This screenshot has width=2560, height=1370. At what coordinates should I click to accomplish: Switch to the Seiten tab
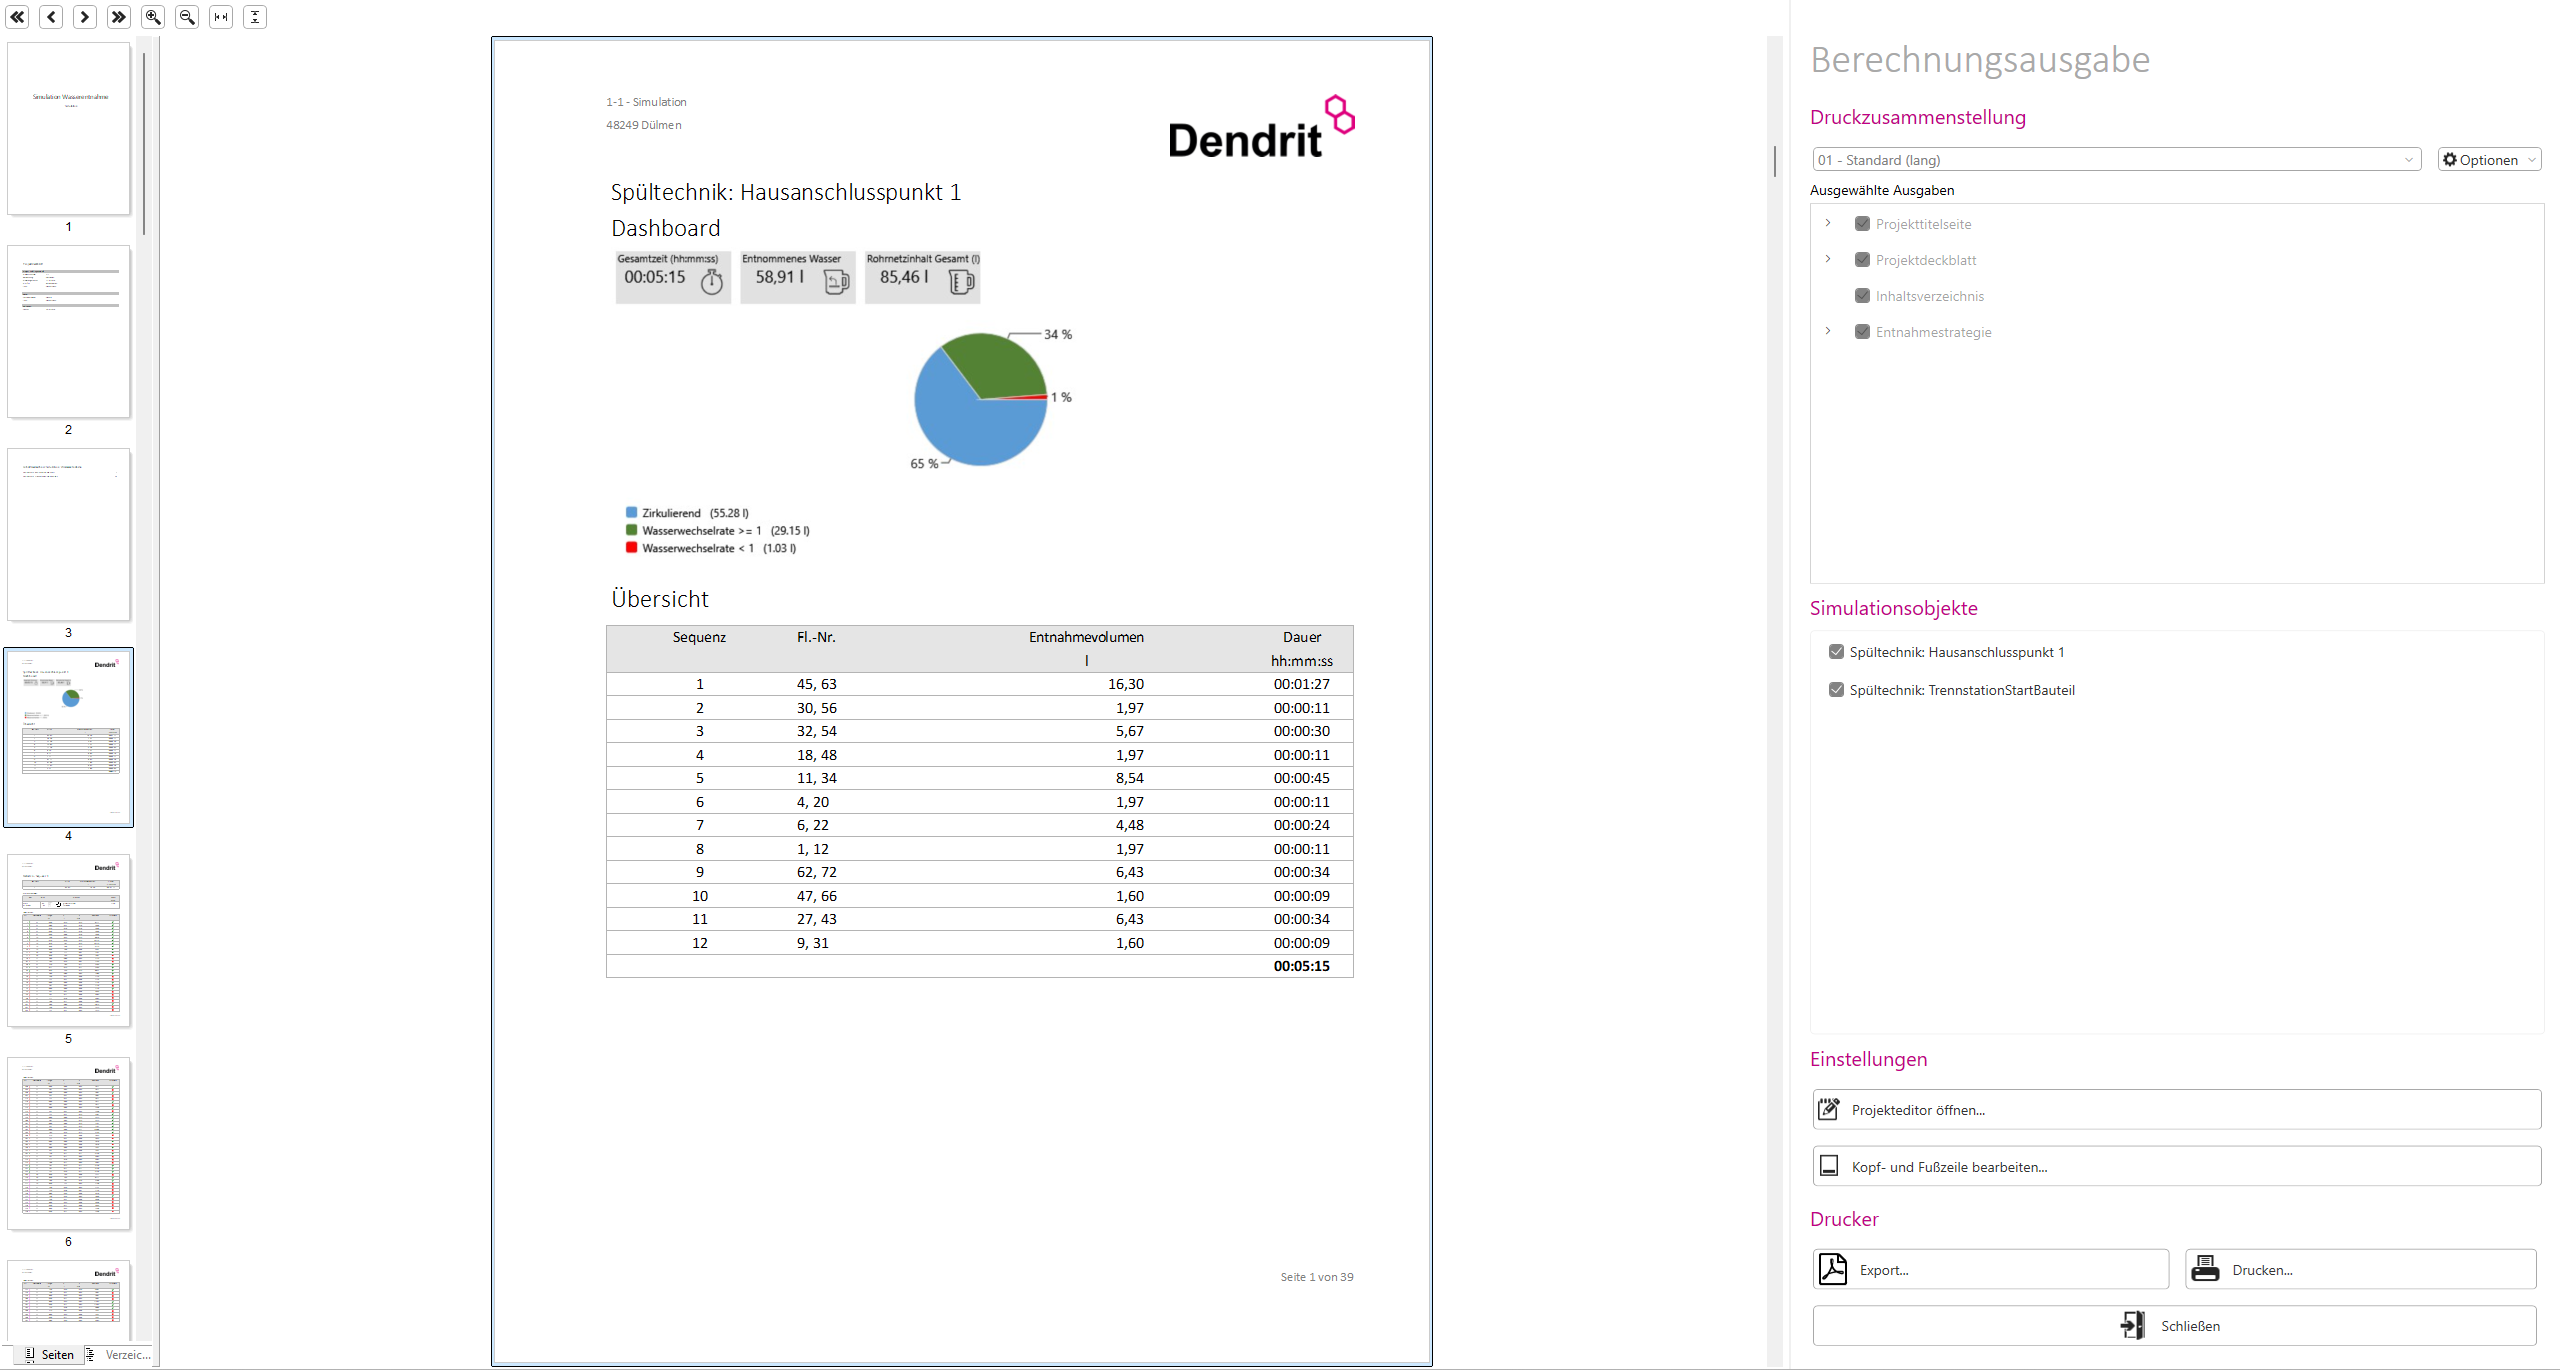click(49, 1355)
